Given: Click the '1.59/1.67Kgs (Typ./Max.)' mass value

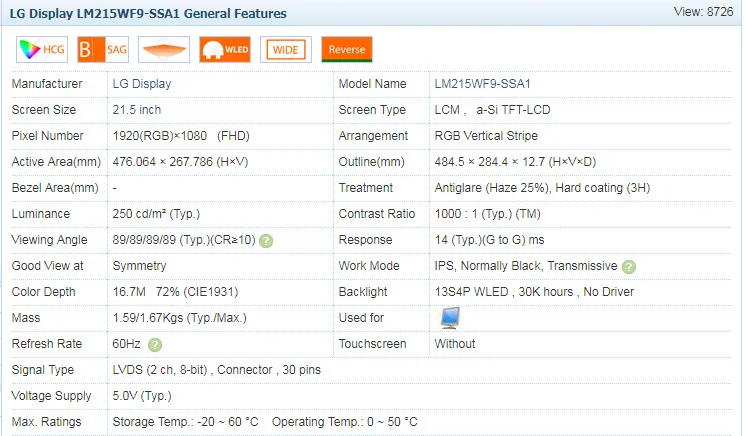Looking at the screenshot, I should pos(180,318).
